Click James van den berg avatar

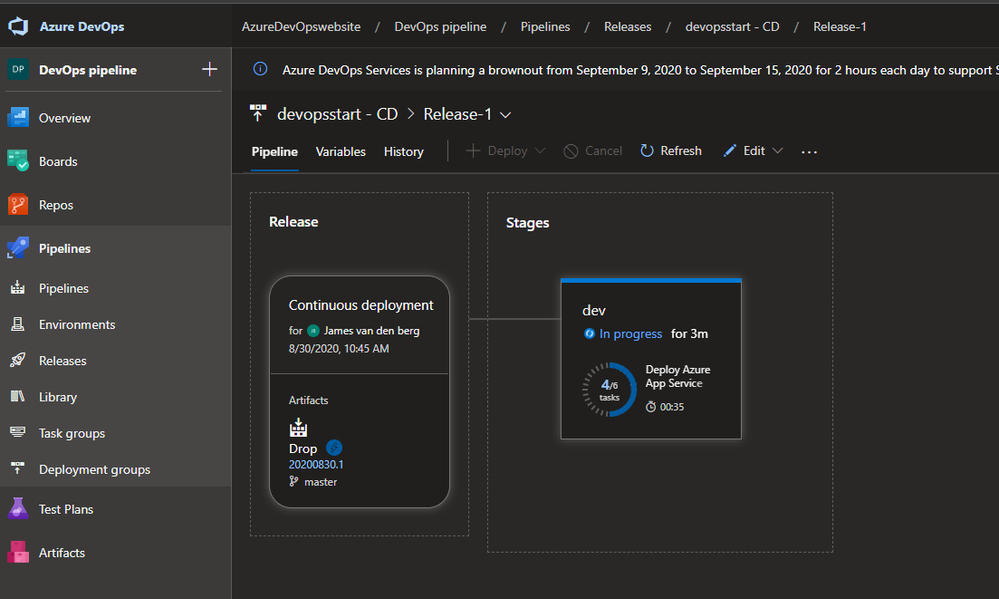click(313, 331)
